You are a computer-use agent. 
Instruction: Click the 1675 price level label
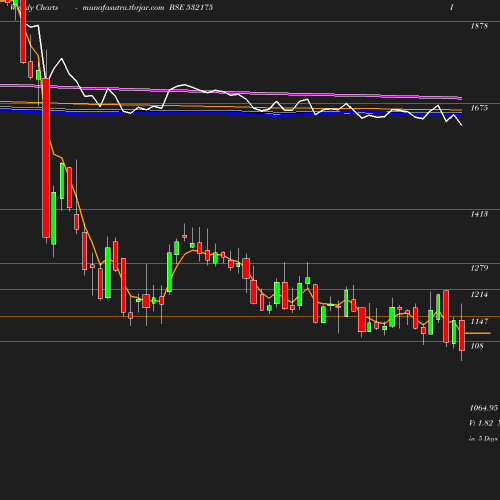[x=479, y=108]
